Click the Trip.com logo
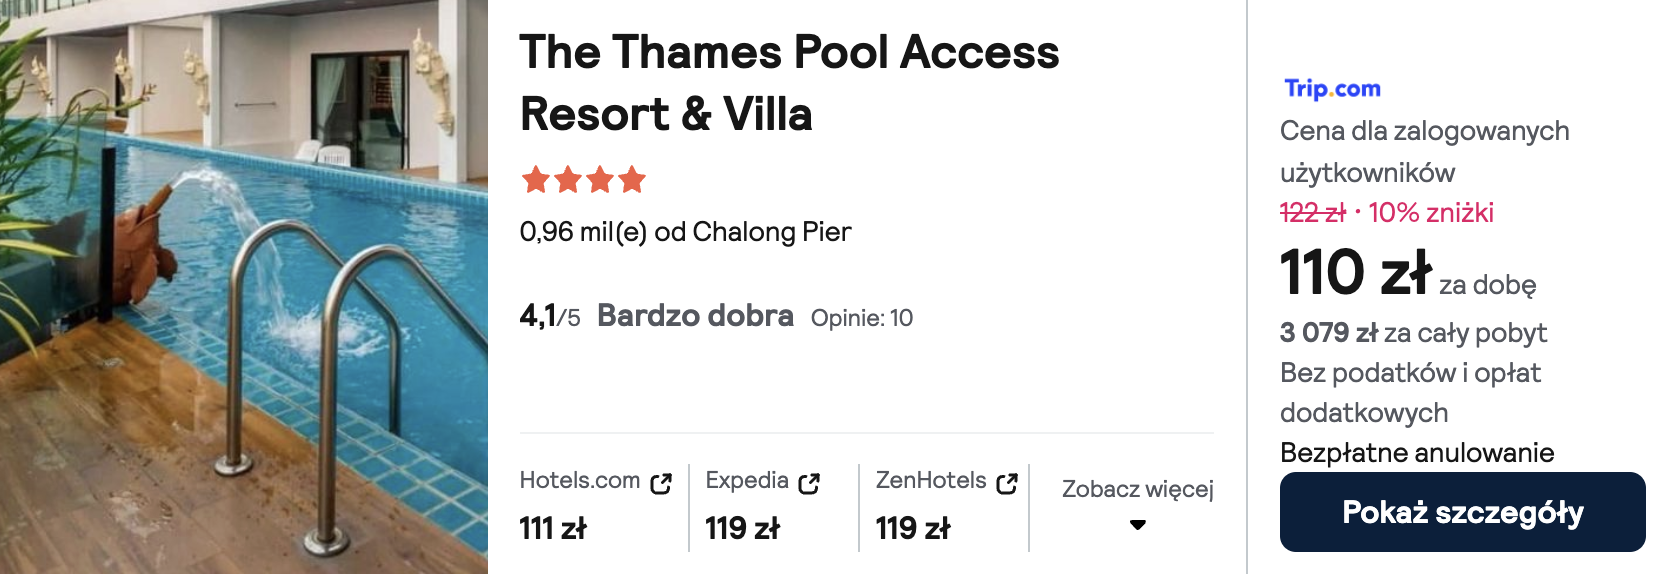Screen dimensions: 1662x574 pos(1332,89)
